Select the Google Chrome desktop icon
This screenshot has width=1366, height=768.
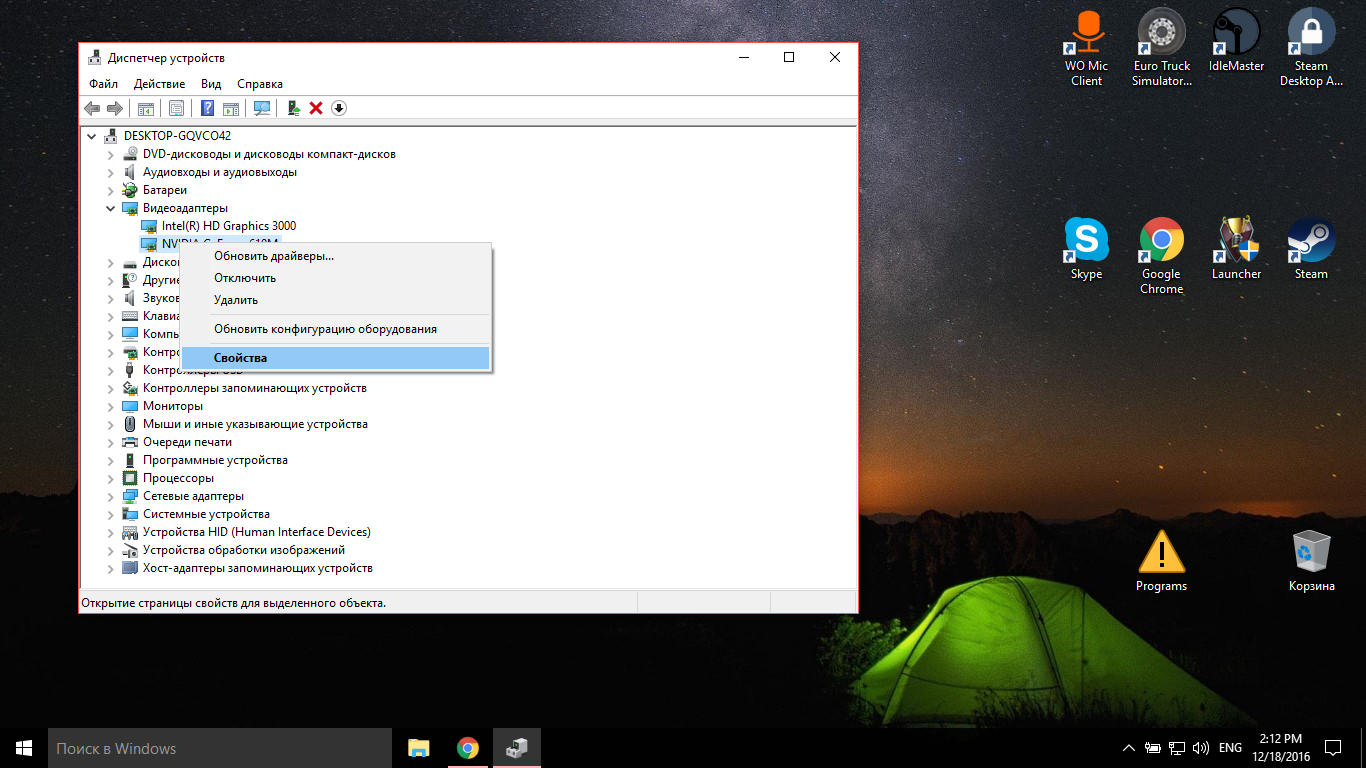(x=1161, y=257)
